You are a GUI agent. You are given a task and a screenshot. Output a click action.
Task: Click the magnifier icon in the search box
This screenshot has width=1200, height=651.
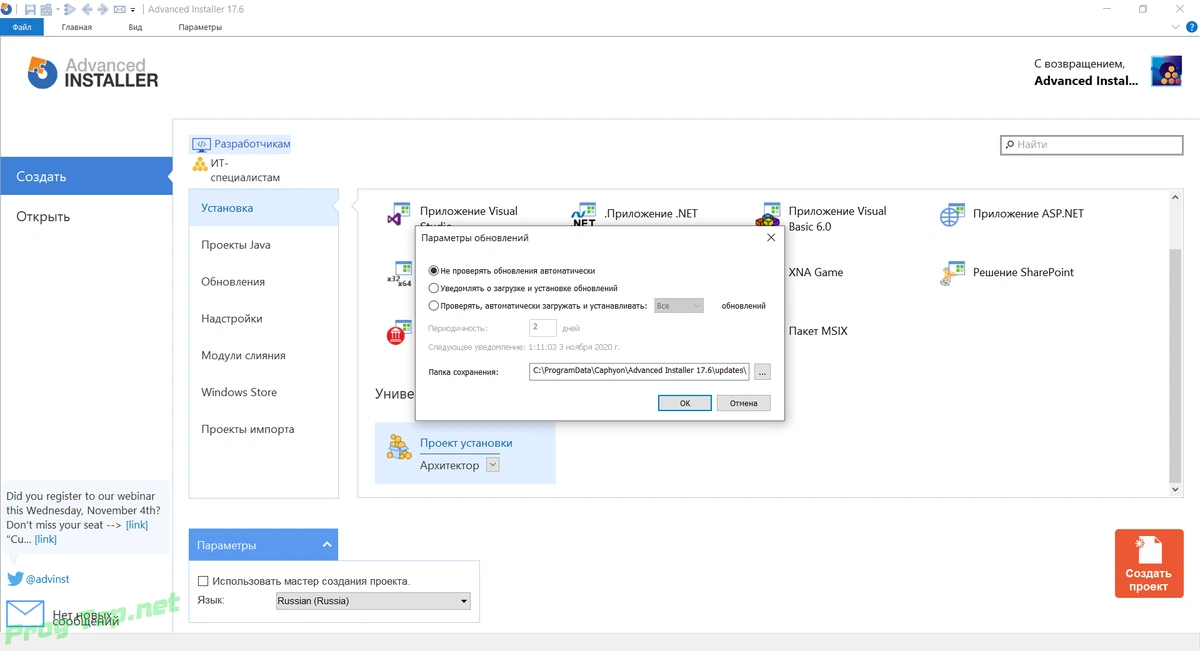point(1009,145)
